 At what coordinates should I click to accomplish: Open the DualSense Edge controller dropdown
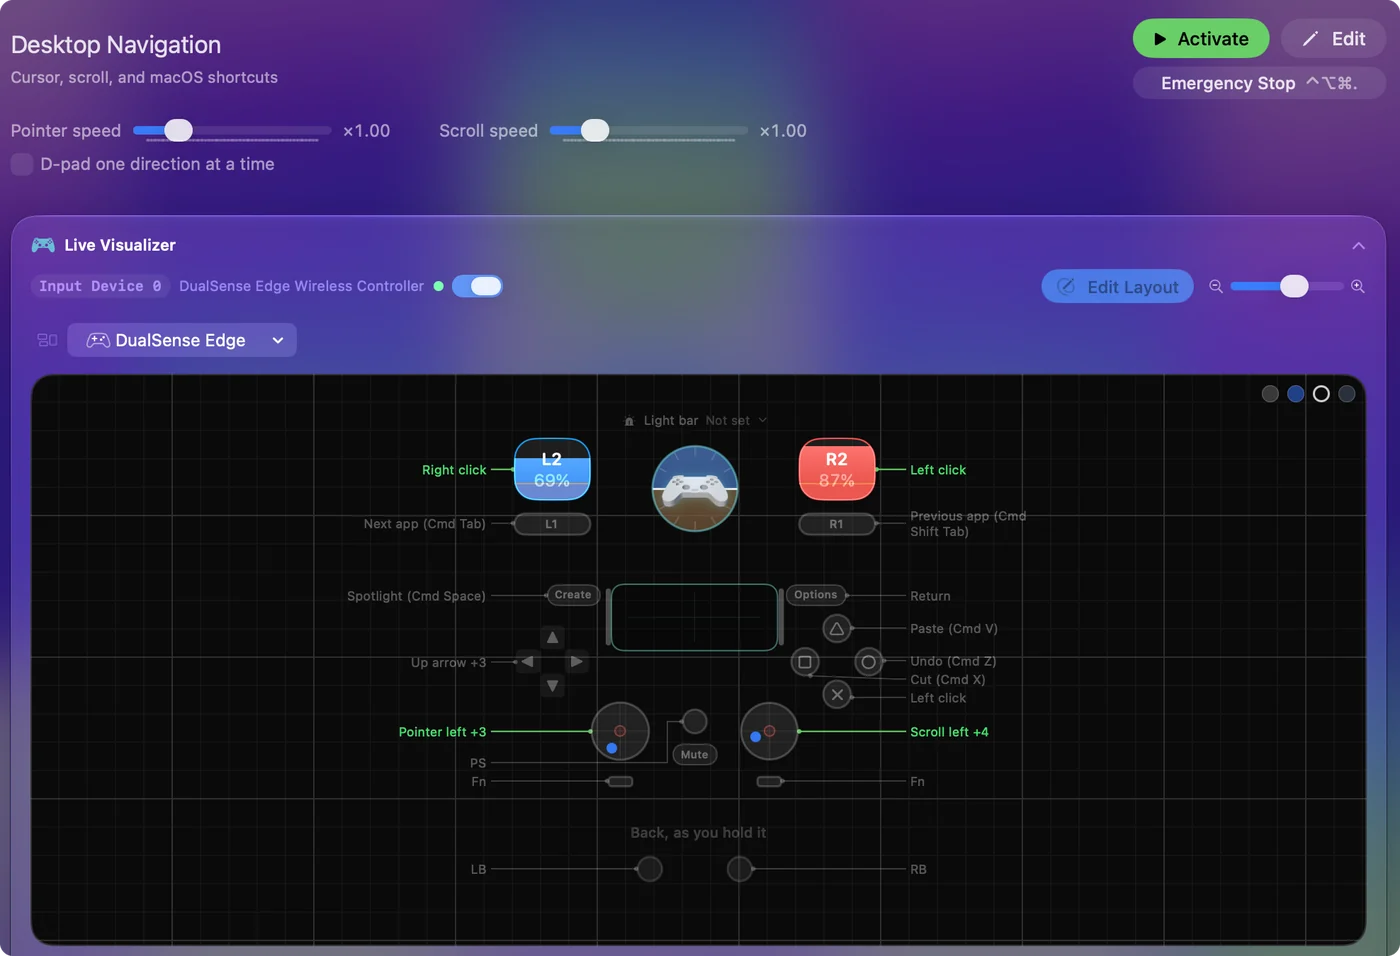182,340
